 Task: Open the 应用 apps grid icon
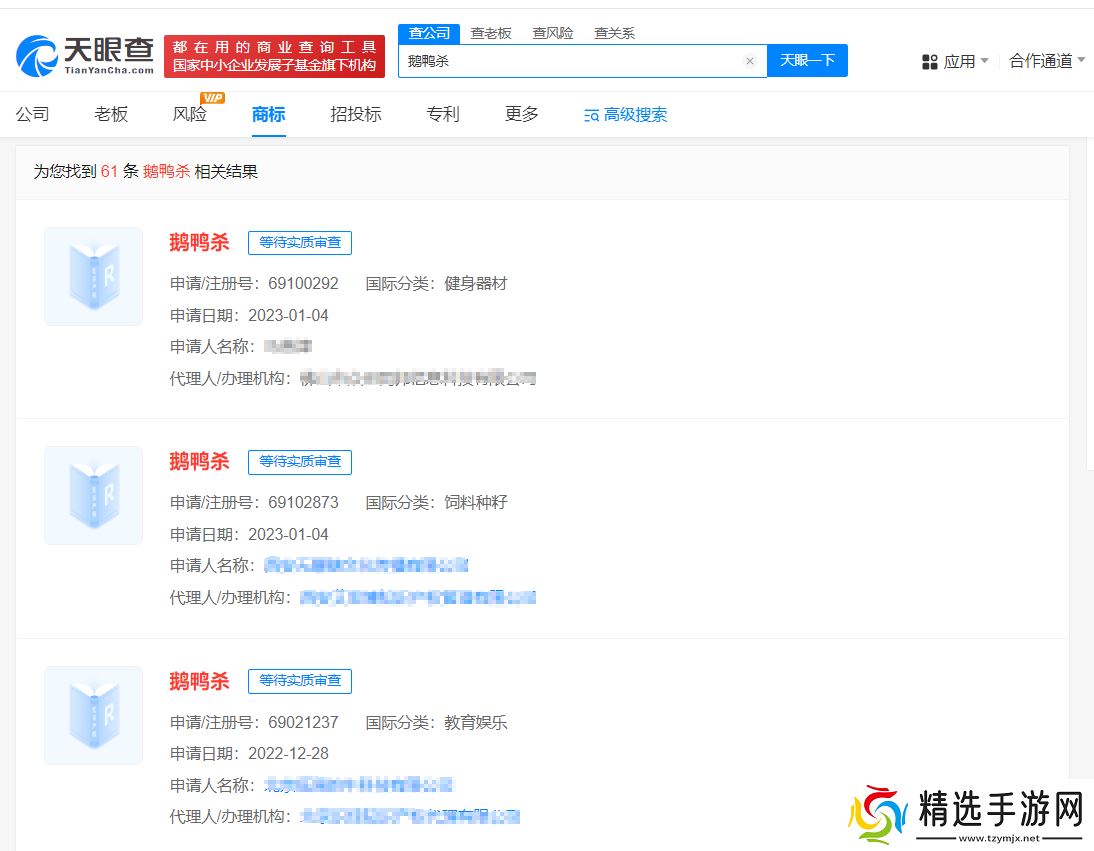[929, 62]
